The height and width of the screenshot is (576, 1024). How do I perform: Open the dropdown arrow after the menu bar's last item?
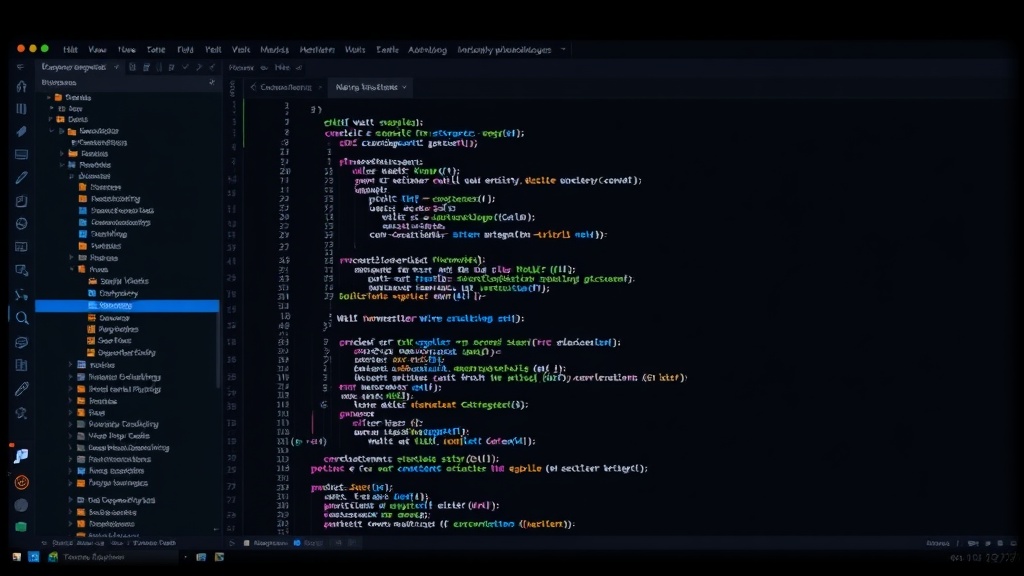(563, 49)
